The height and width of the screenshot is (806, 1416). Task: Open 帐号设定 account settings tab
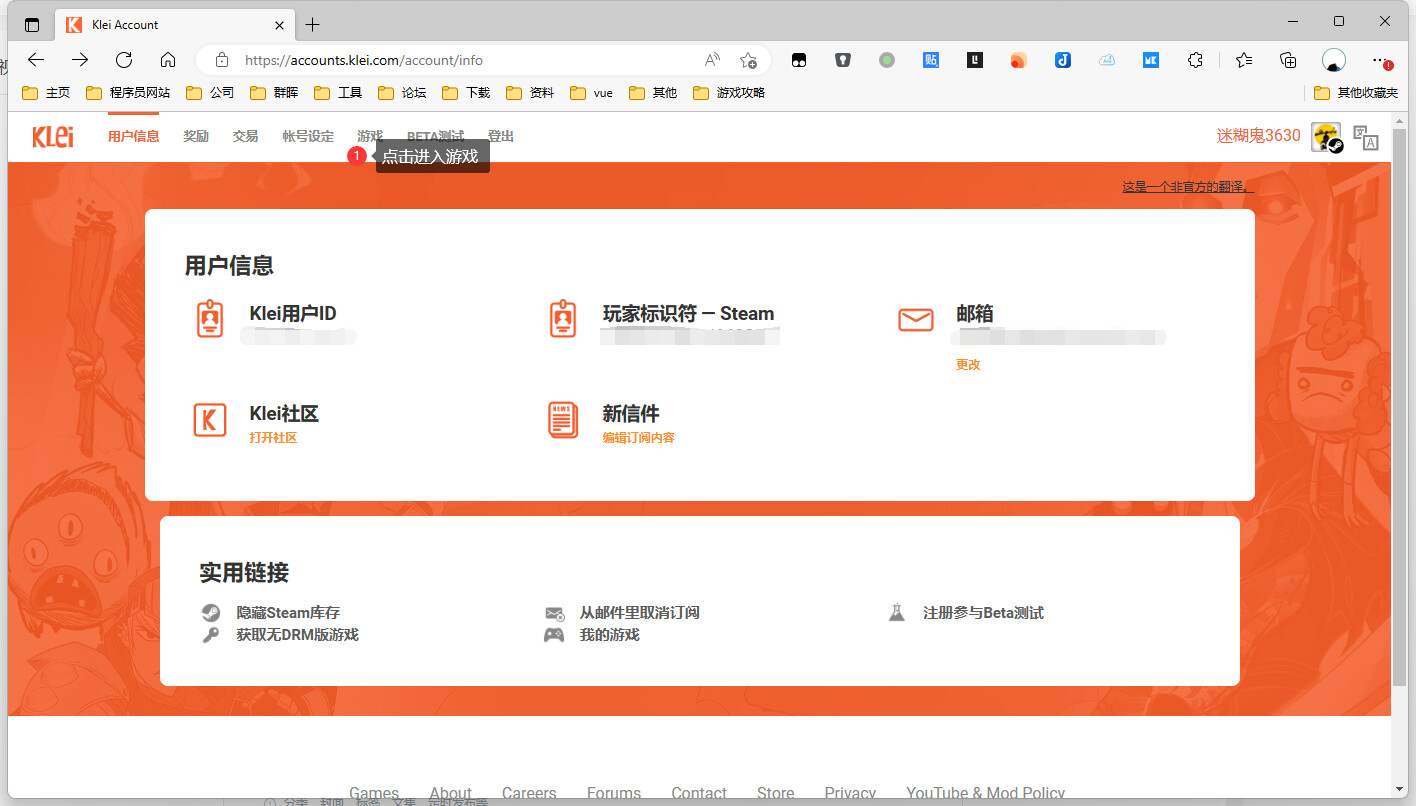[x=308, y=137]
